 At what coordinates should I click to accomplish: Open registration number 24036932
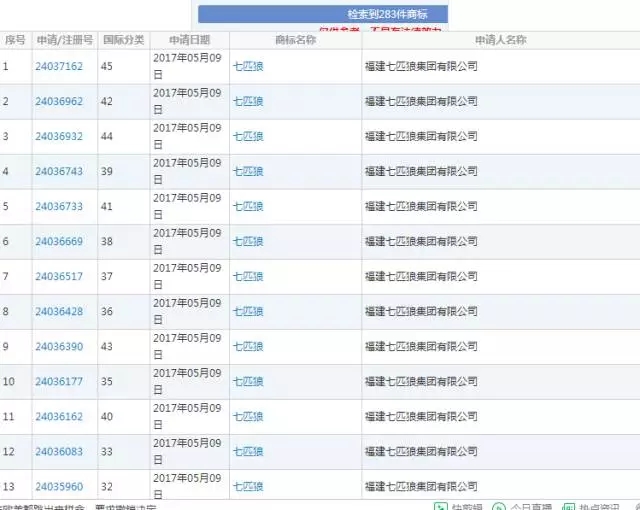[x=59, y=136]
